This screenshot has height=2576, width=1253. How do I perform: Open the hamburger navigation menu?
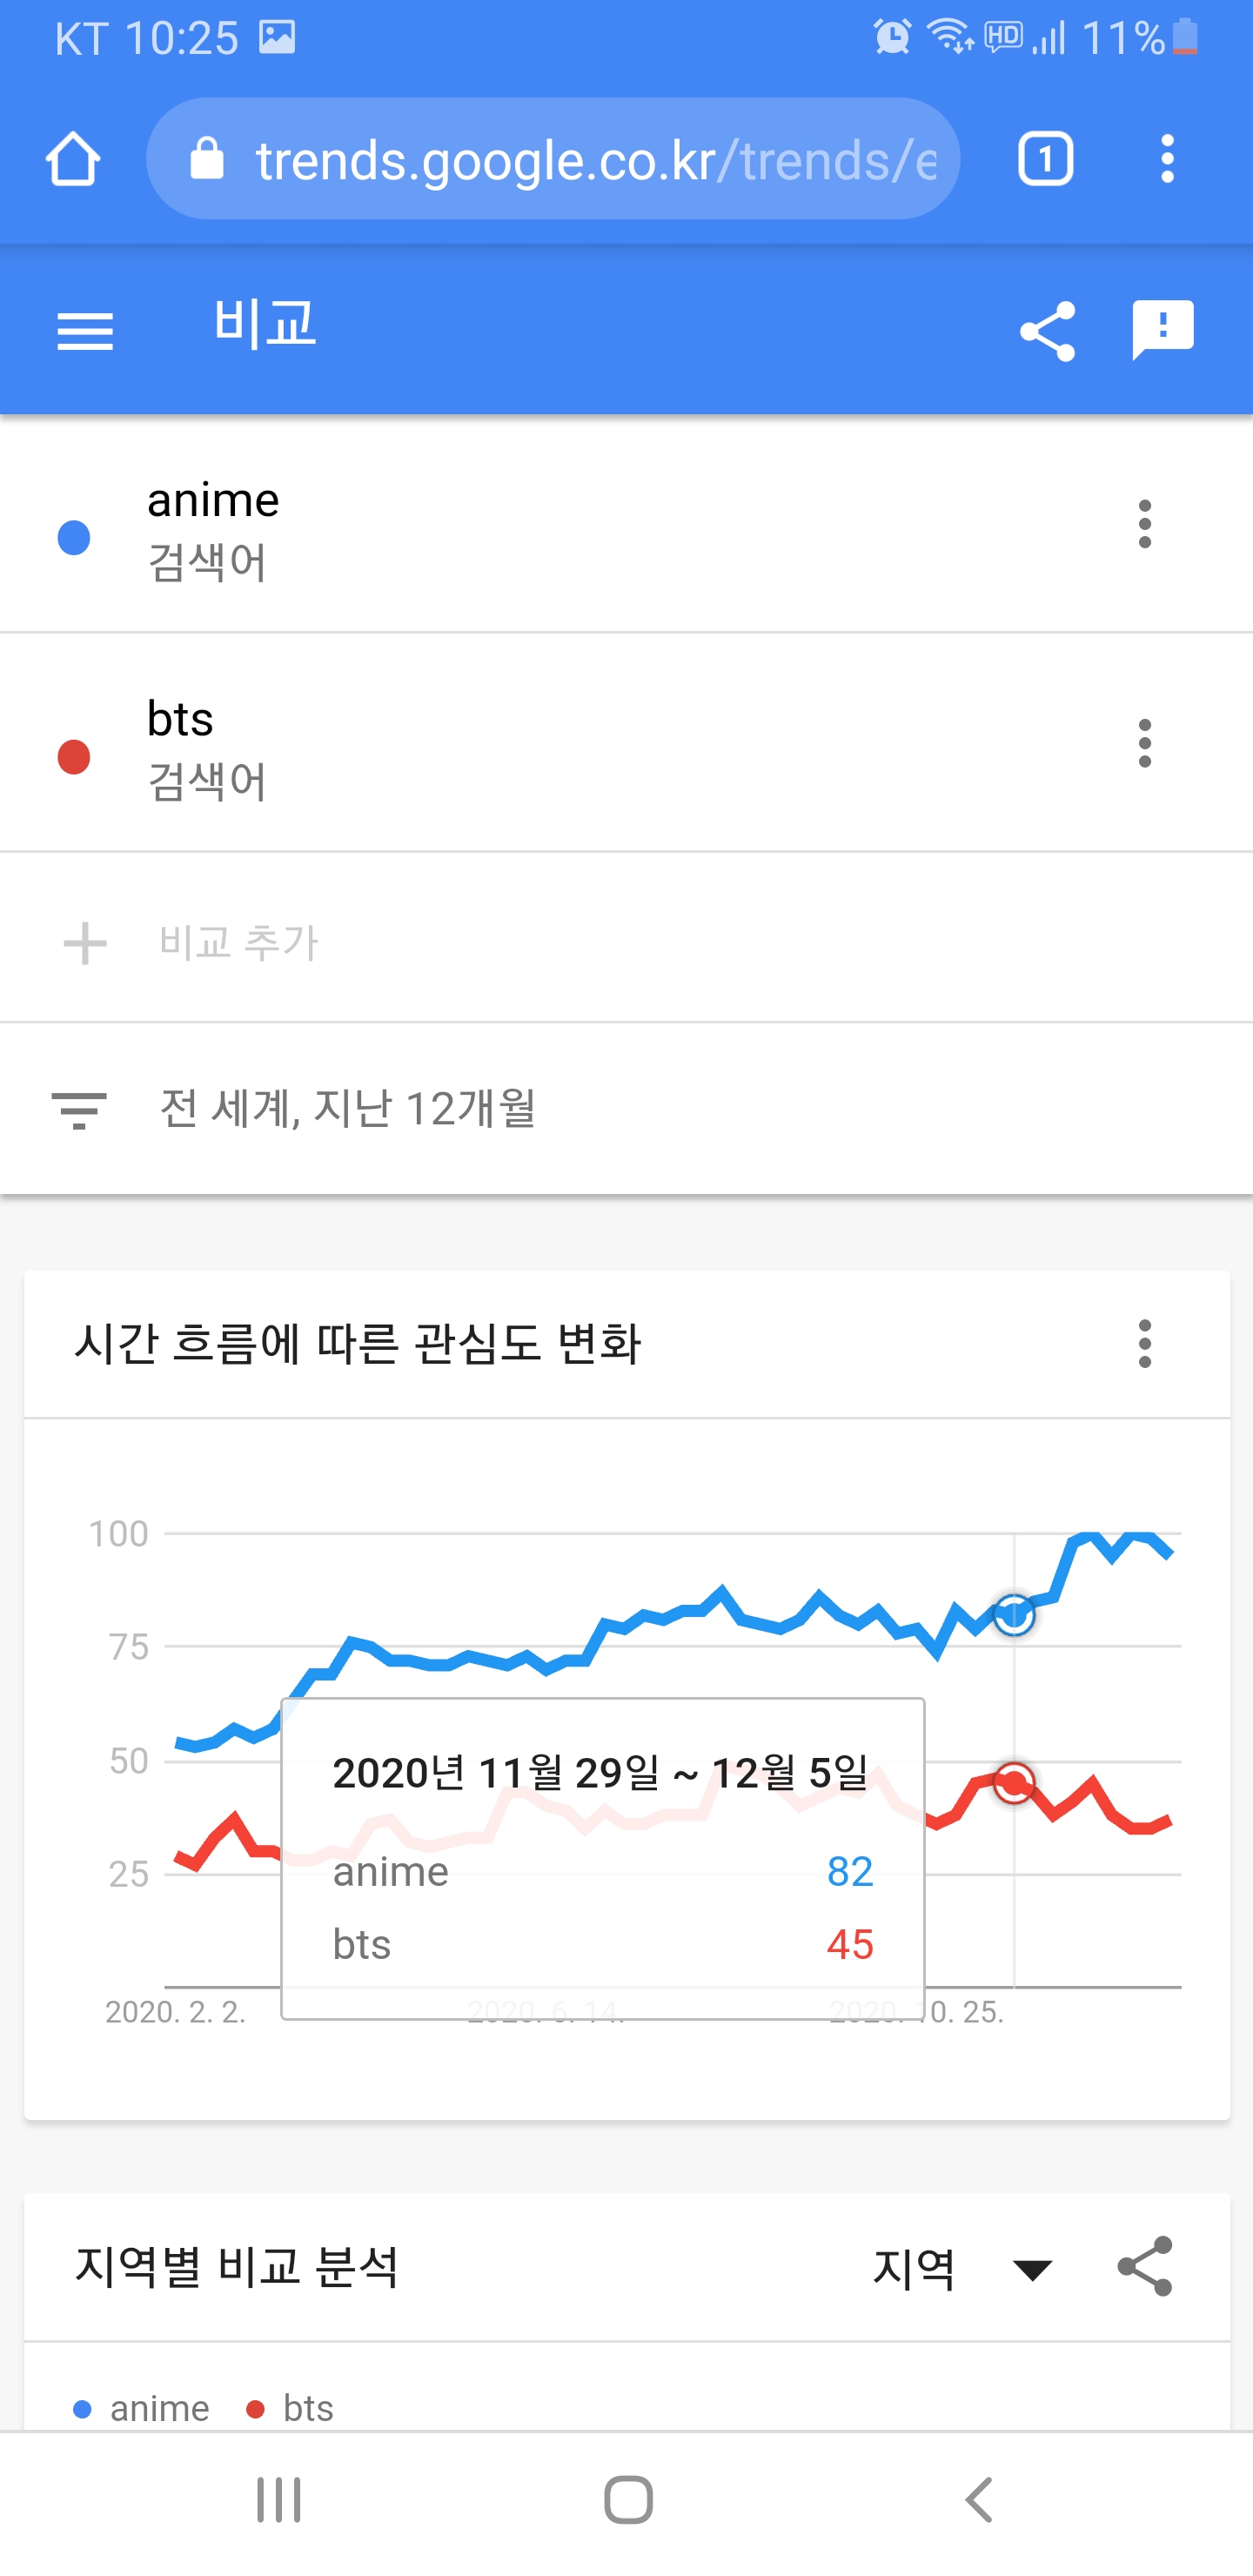[86, 331]
